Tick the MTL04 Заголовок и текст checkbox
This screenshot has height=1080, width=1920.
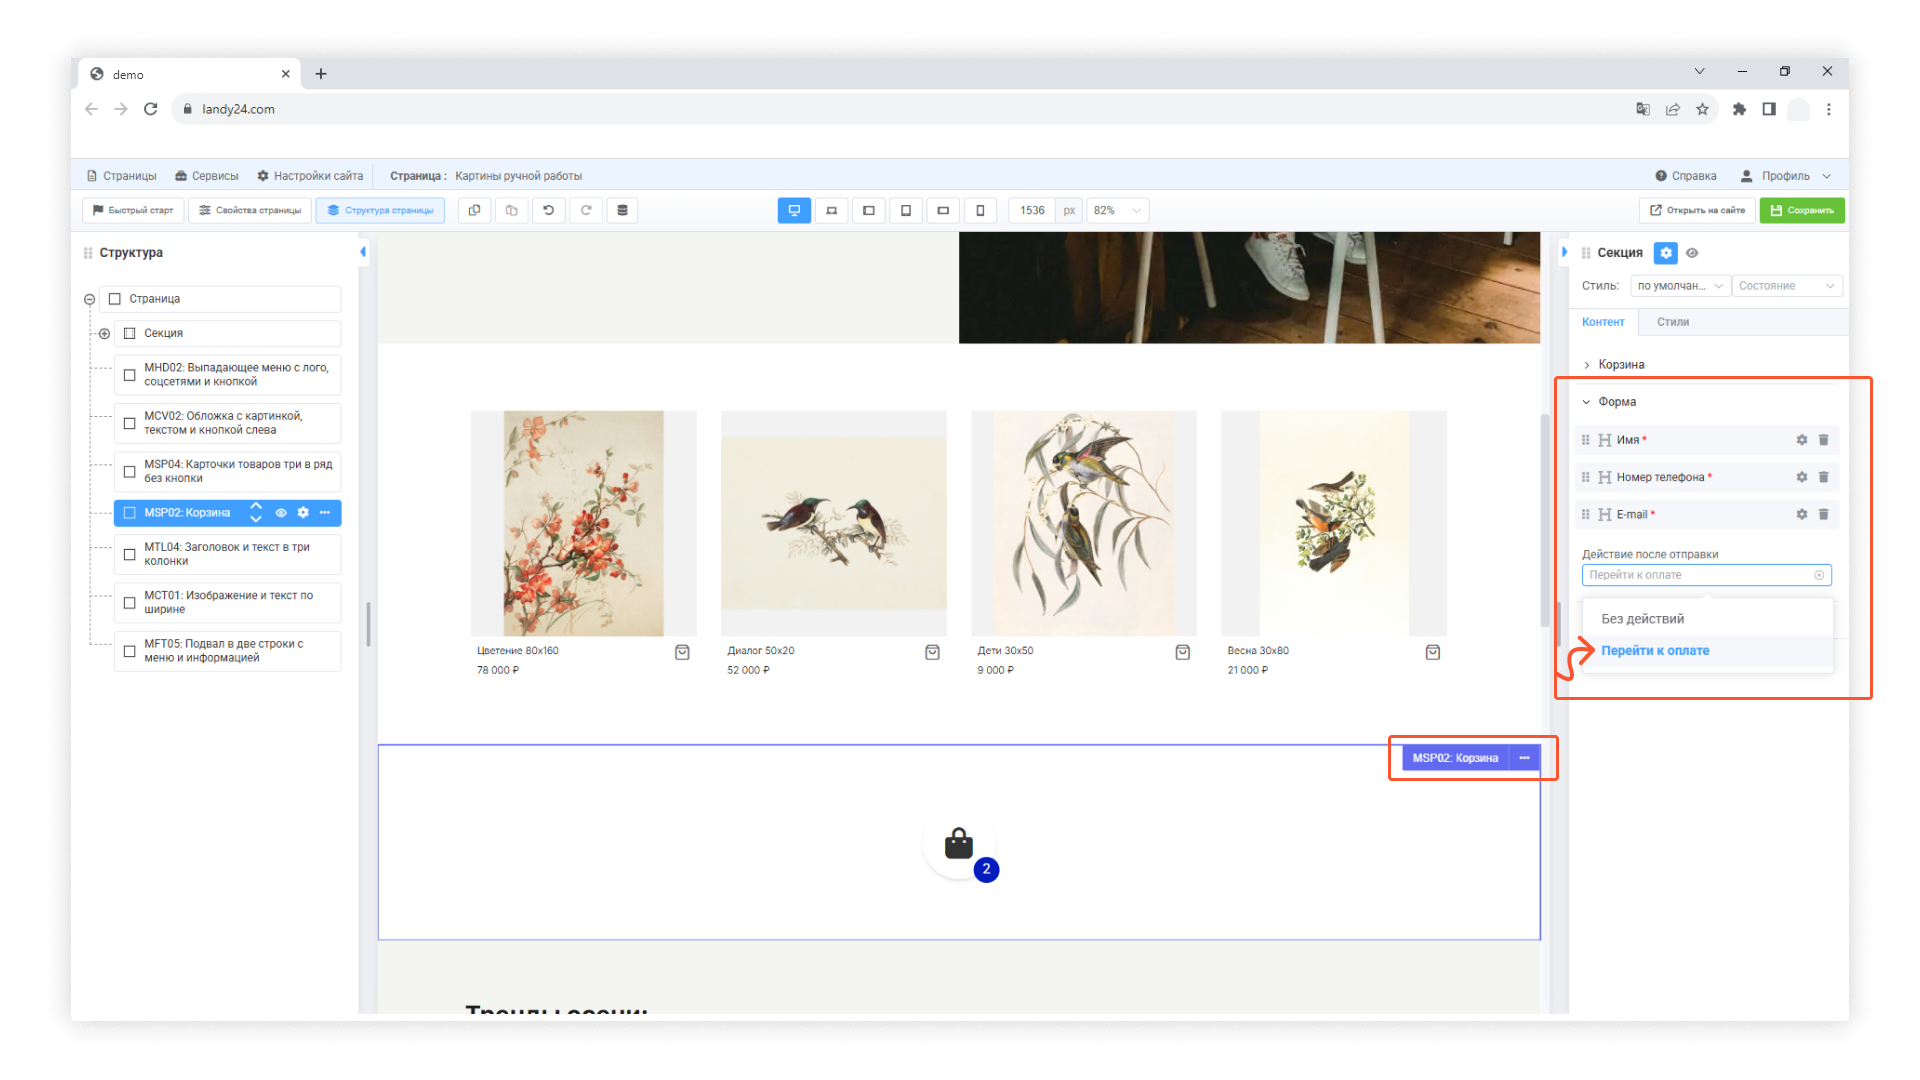130,554
